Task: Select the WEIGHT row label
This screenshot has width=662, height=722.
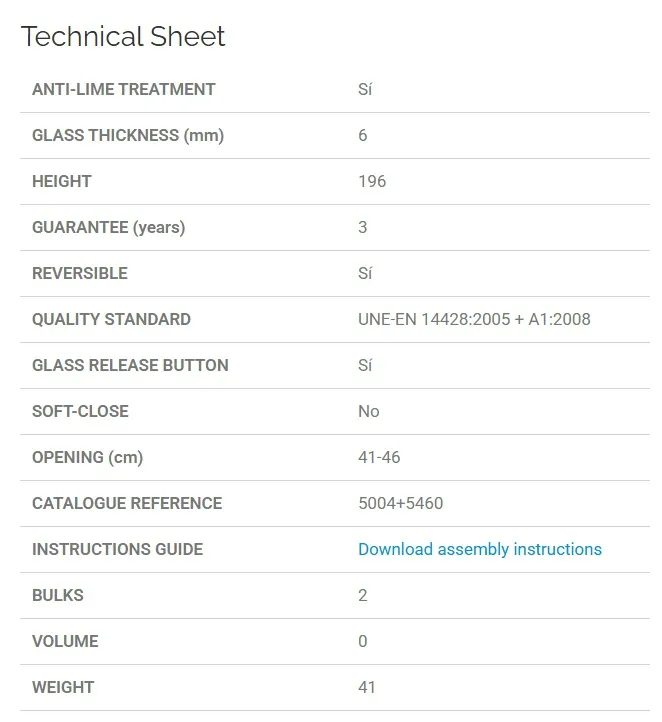Action: coord(63,687)
